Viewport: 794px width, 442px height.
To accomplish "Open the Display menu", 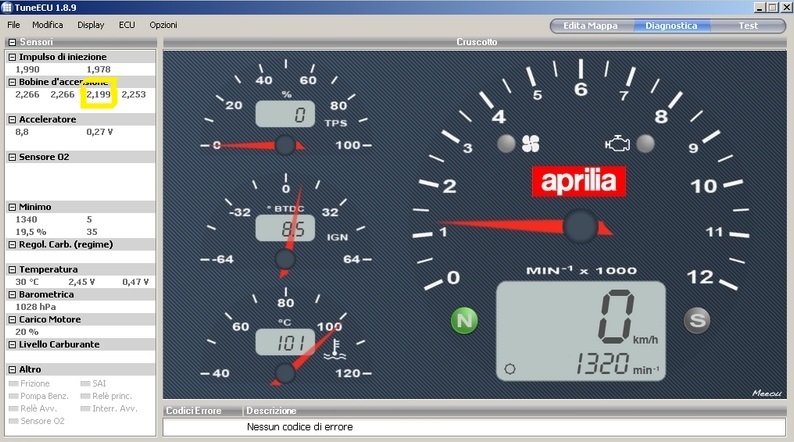I will [x=91, y=25].
